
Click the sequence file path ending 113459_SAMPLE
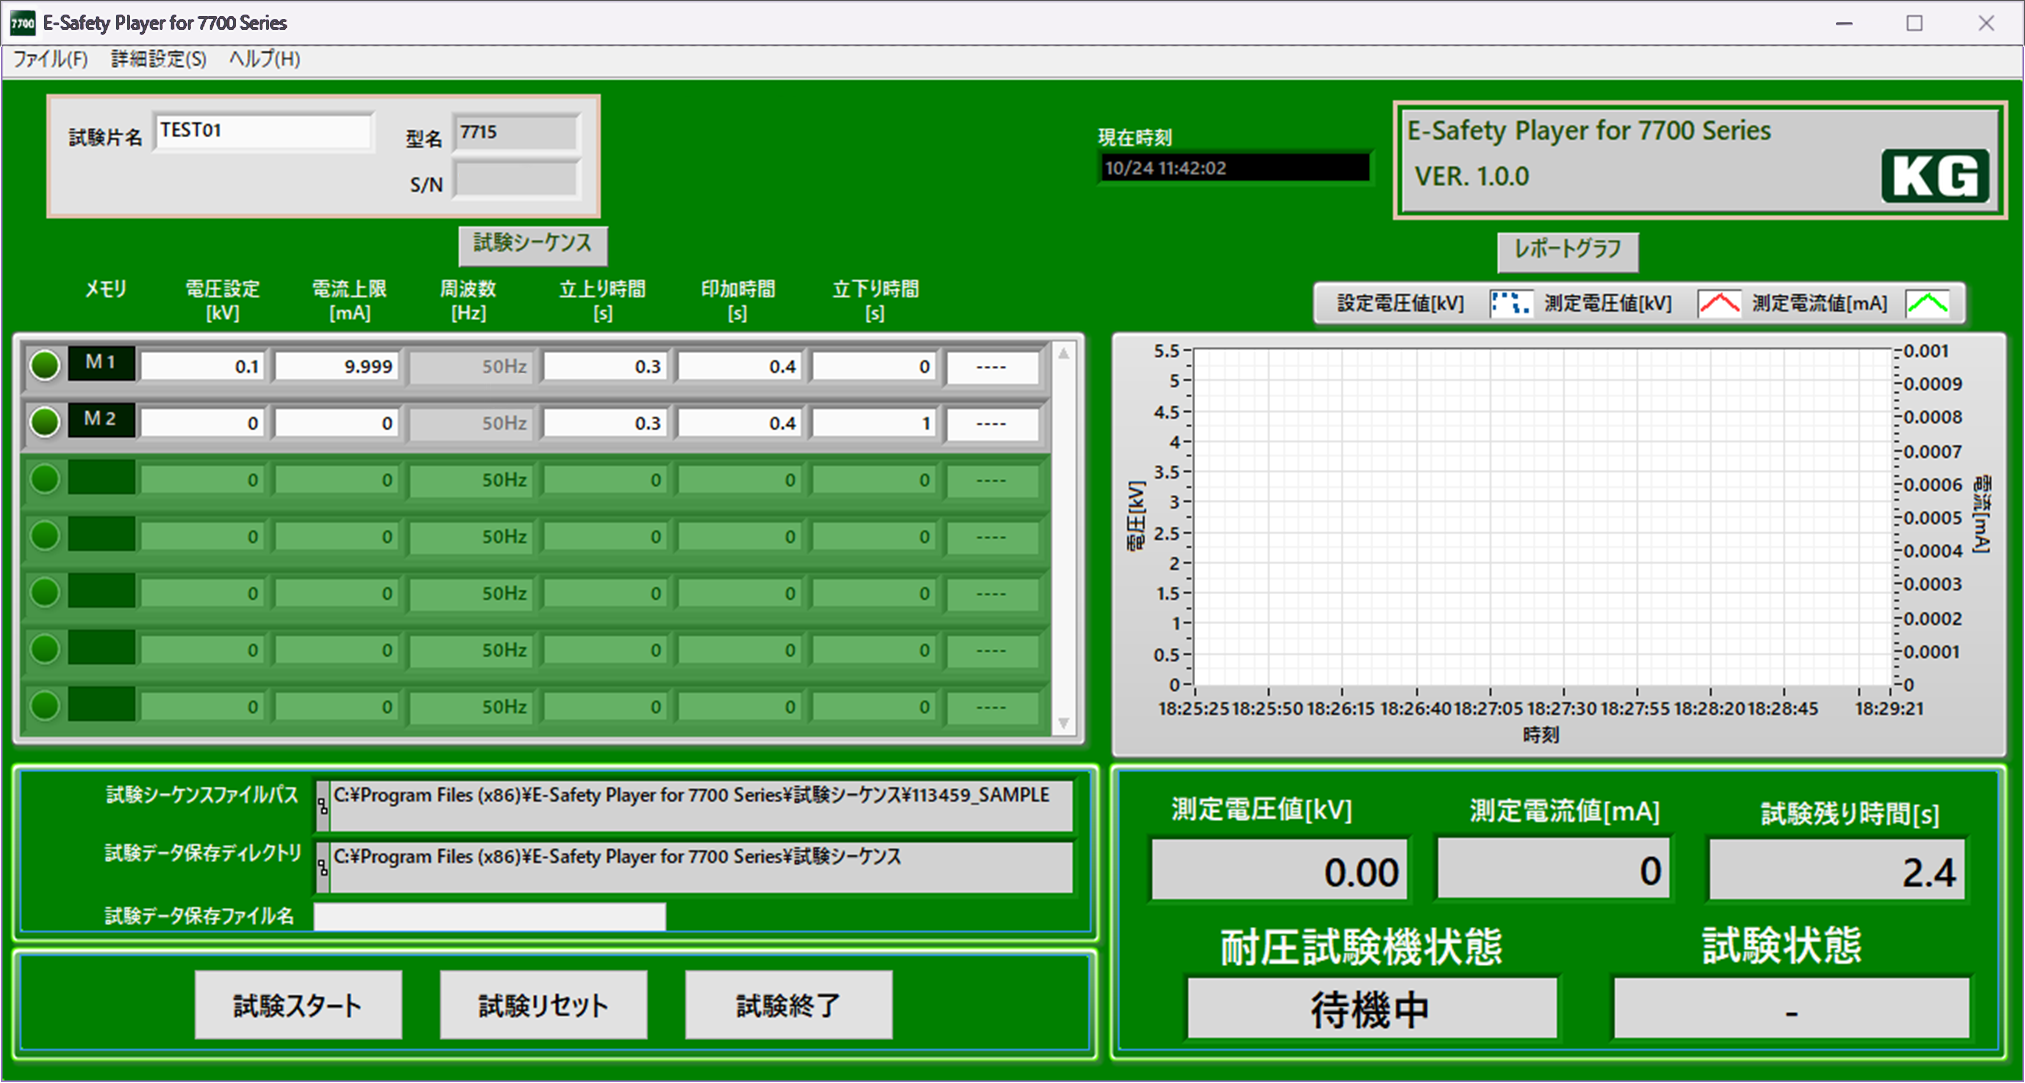pyautogui.click(x=701, y=806)
